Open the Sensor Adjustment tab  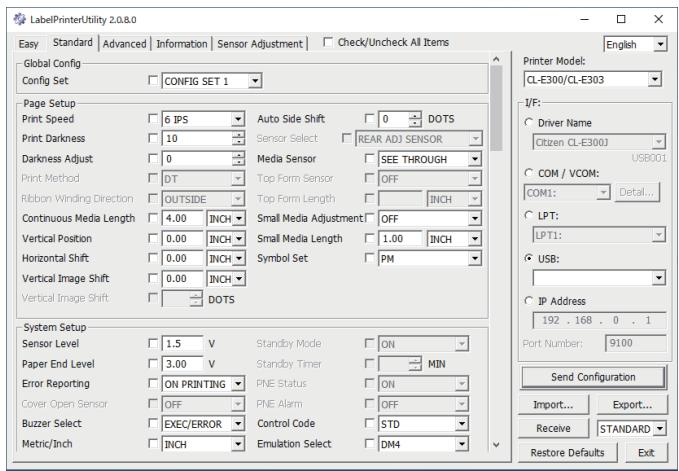[x=260, y=44]
